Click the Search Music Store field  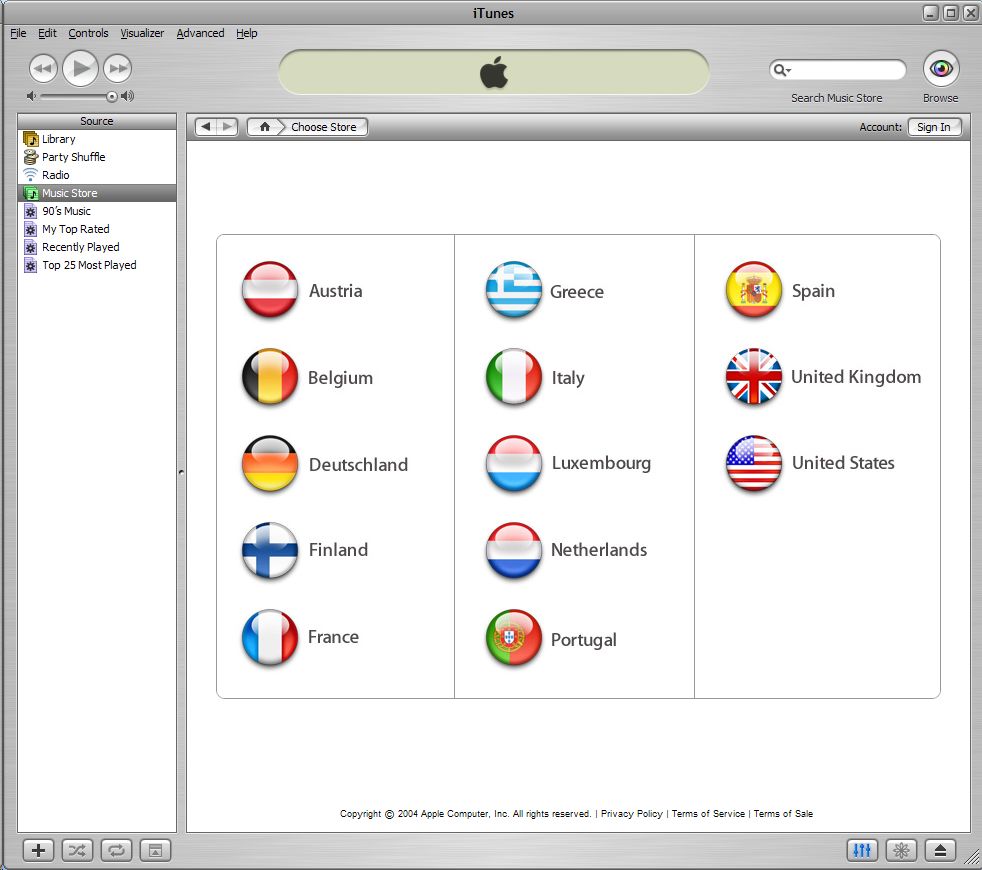[838, 70]
